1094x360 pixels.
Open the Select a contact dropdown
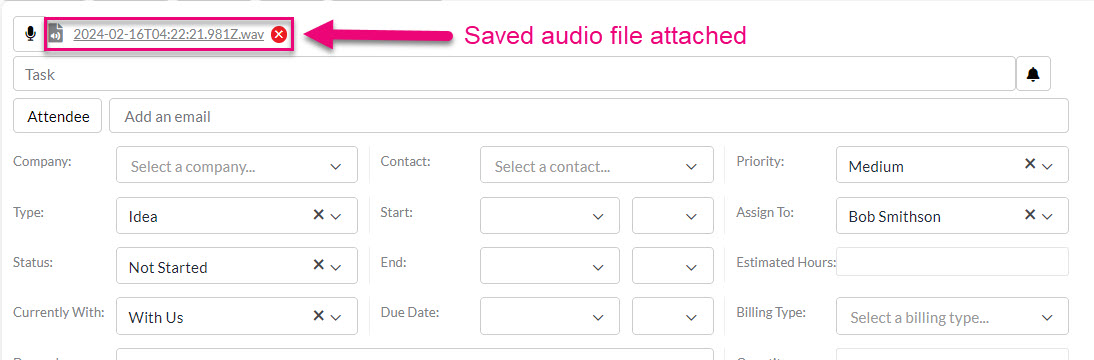coord(597,165)
